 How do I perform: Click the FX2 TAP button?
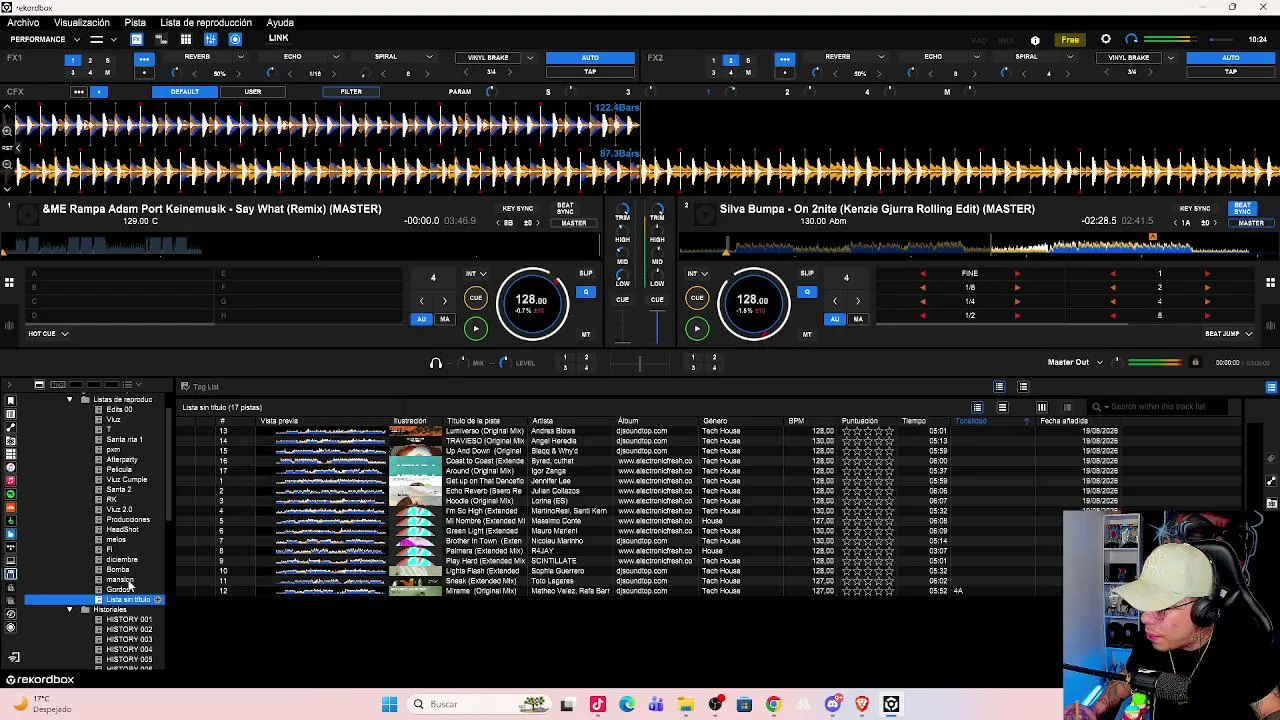[1231, 72]
